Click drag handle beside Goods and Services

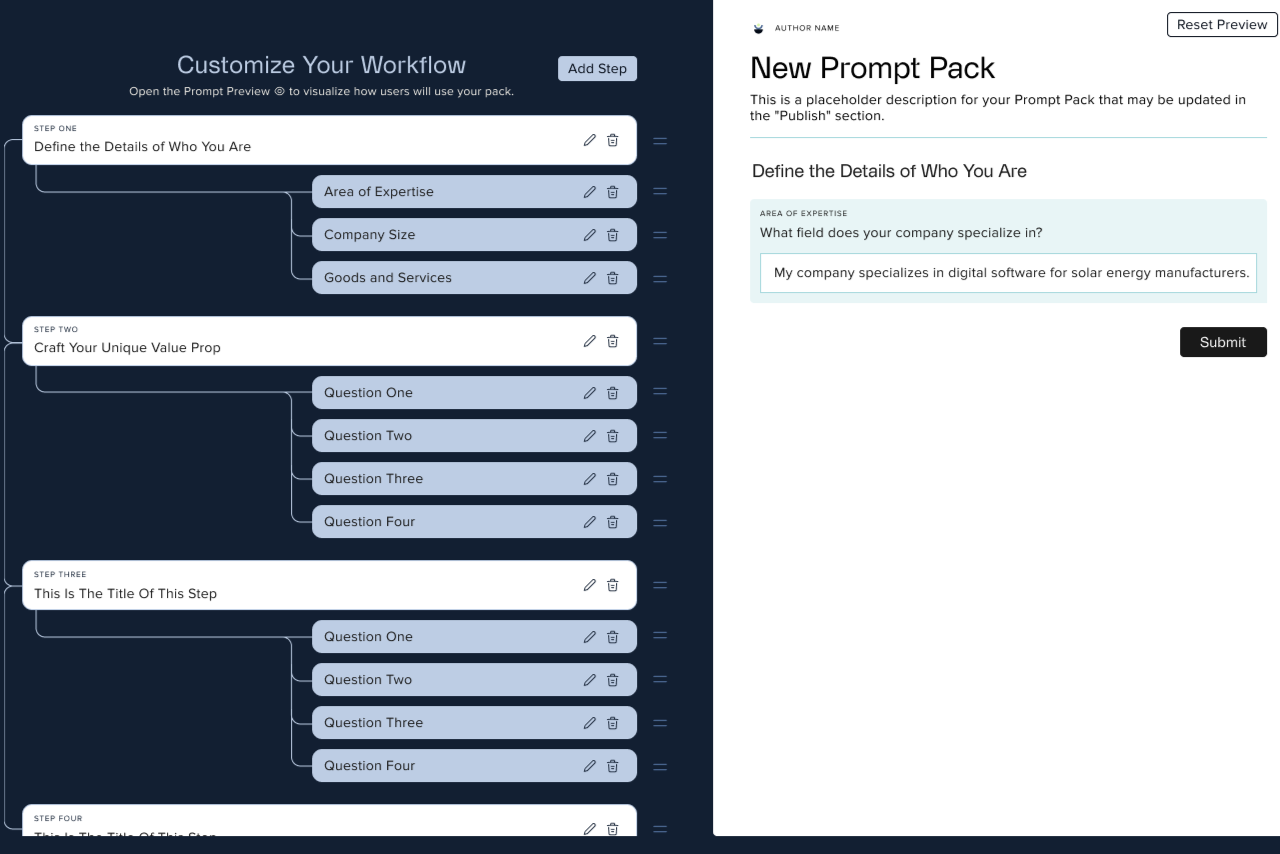coord(660,279)
